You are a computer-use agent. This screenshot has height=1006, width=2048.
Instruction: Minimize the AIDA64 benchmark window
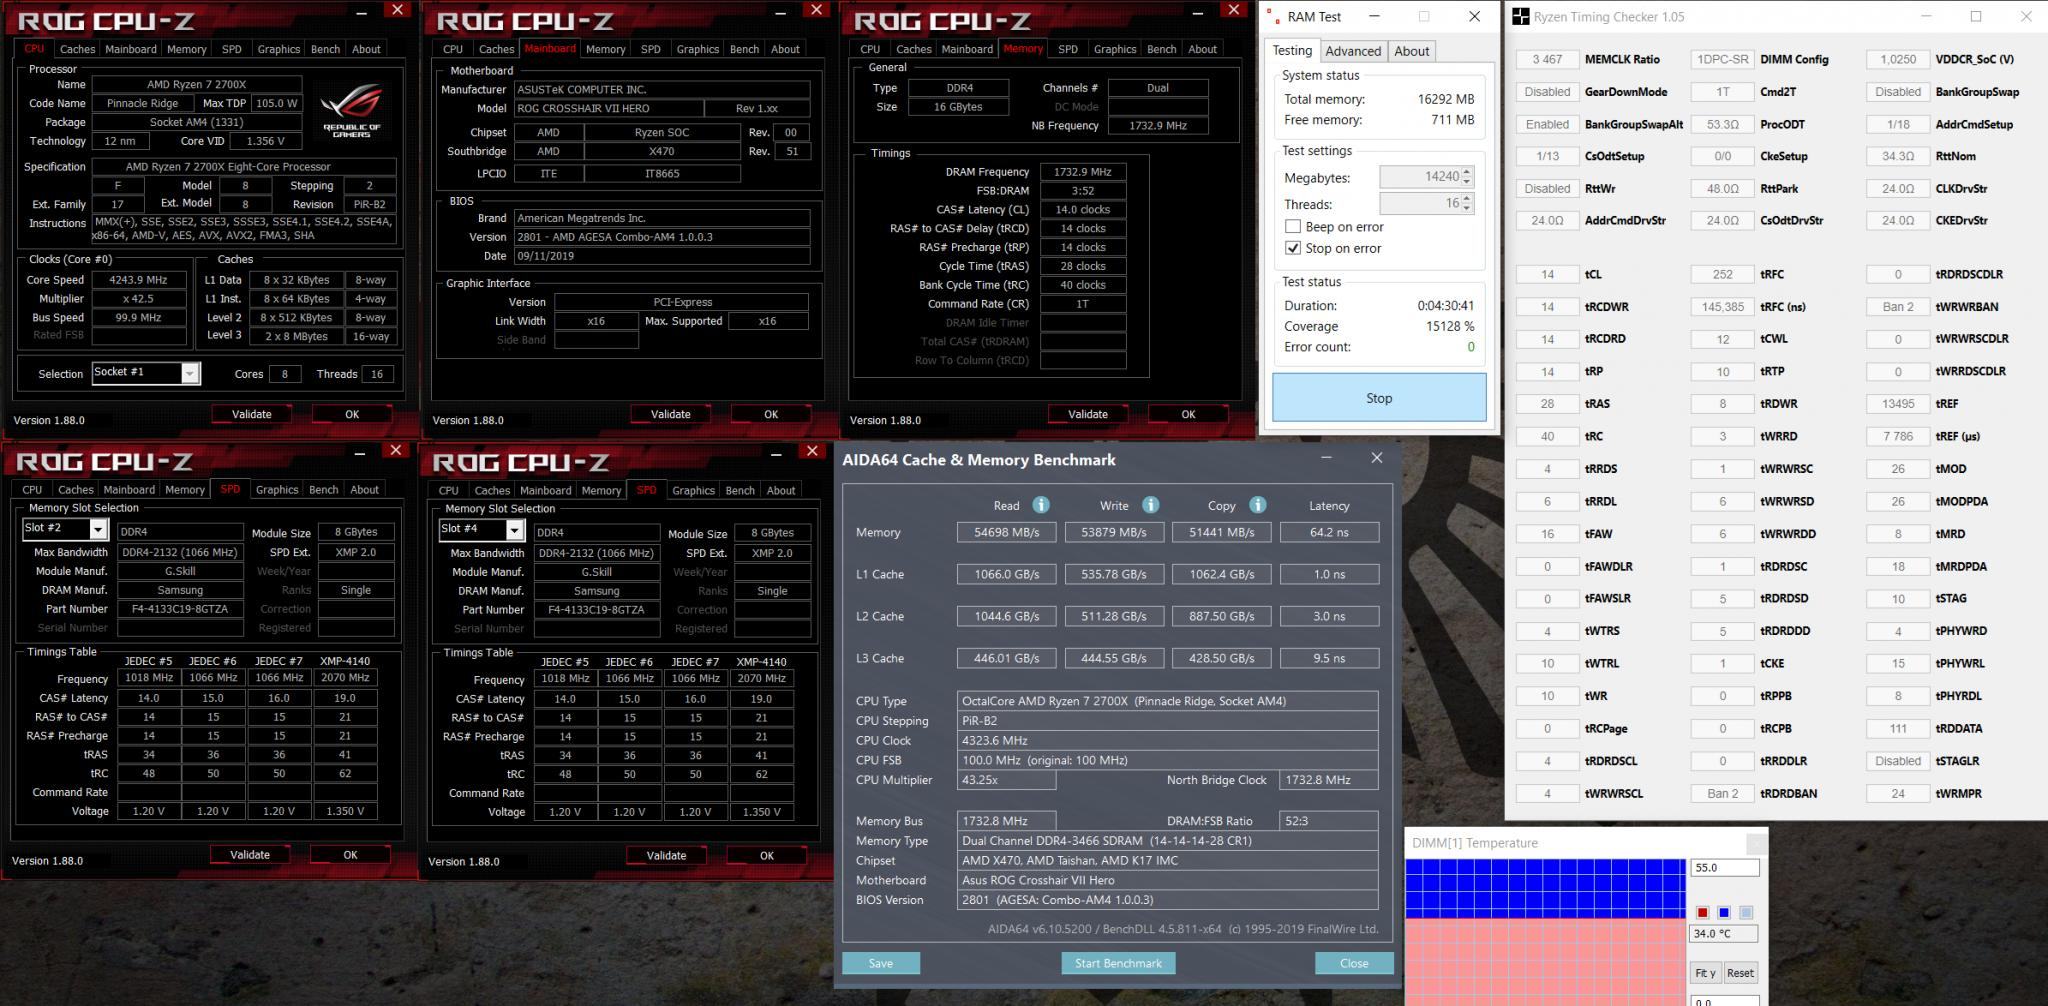pyautogui.click(x=1326, y=458)
